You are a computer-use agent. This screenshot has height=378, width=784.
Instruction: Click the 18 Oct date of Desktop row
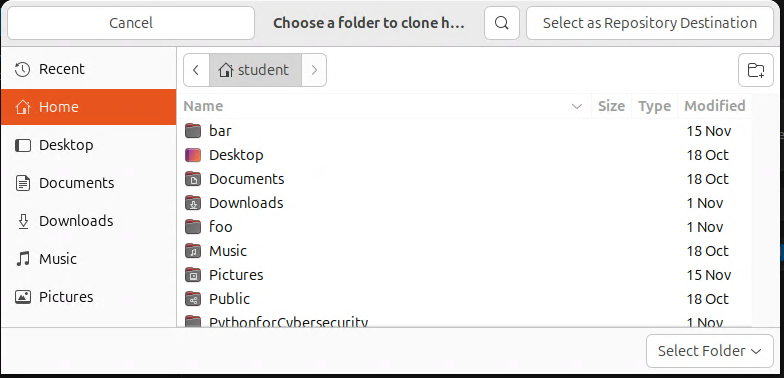[x=708, y=155]
